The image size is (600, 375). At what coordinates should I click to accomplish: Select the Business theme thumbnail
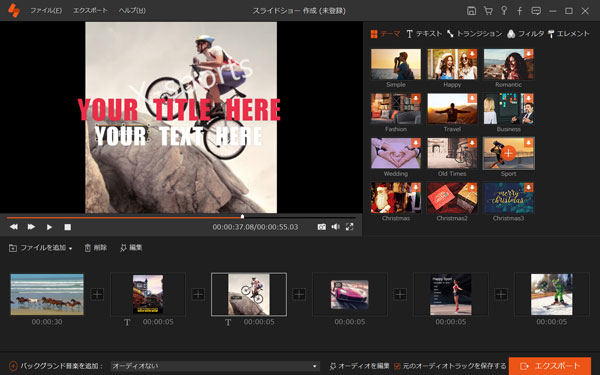pyautogui.click(x=508, y=109)
